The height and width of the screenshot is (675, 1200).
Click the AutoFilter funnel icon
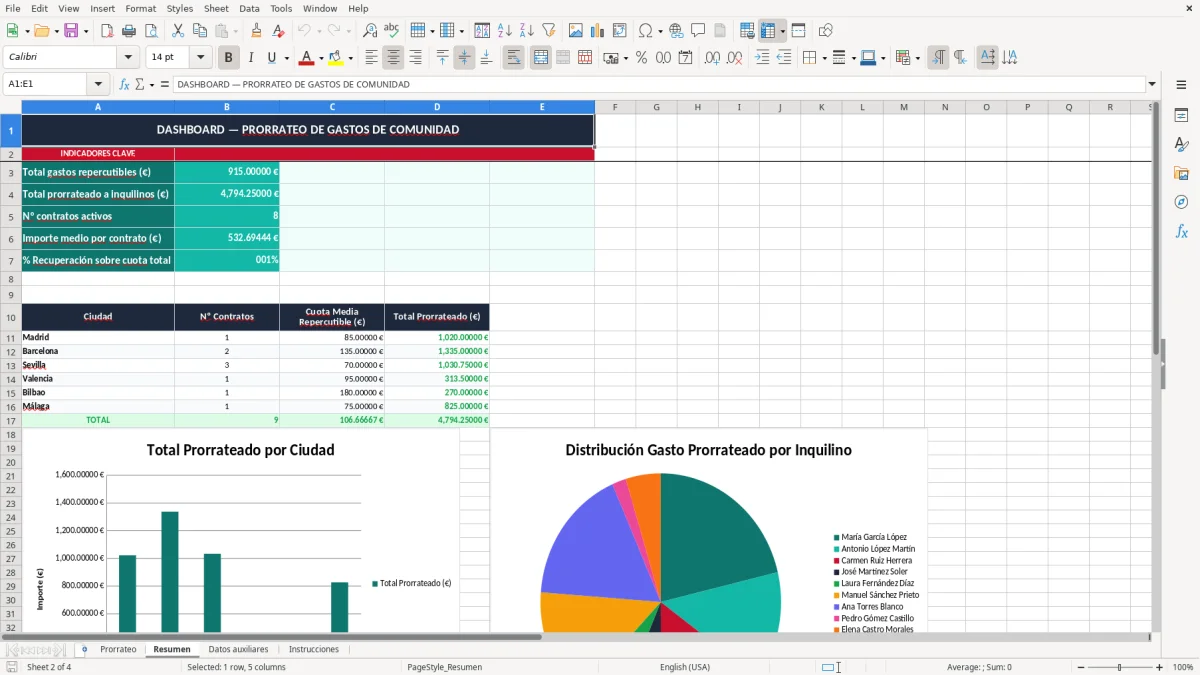549,31
